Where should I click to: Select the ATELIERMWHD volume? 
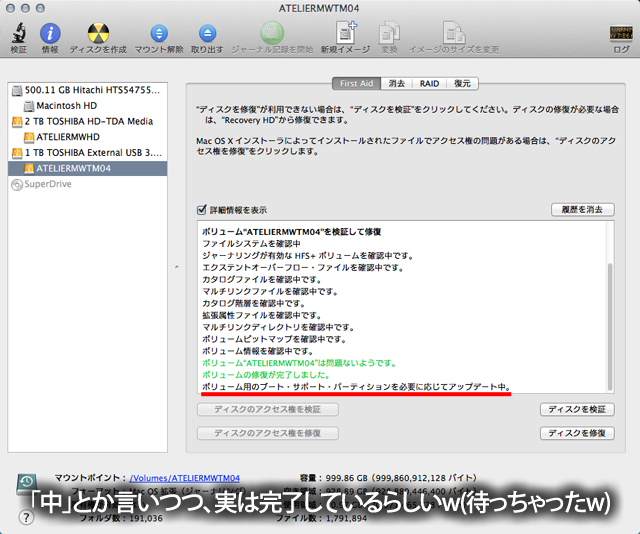87,137
